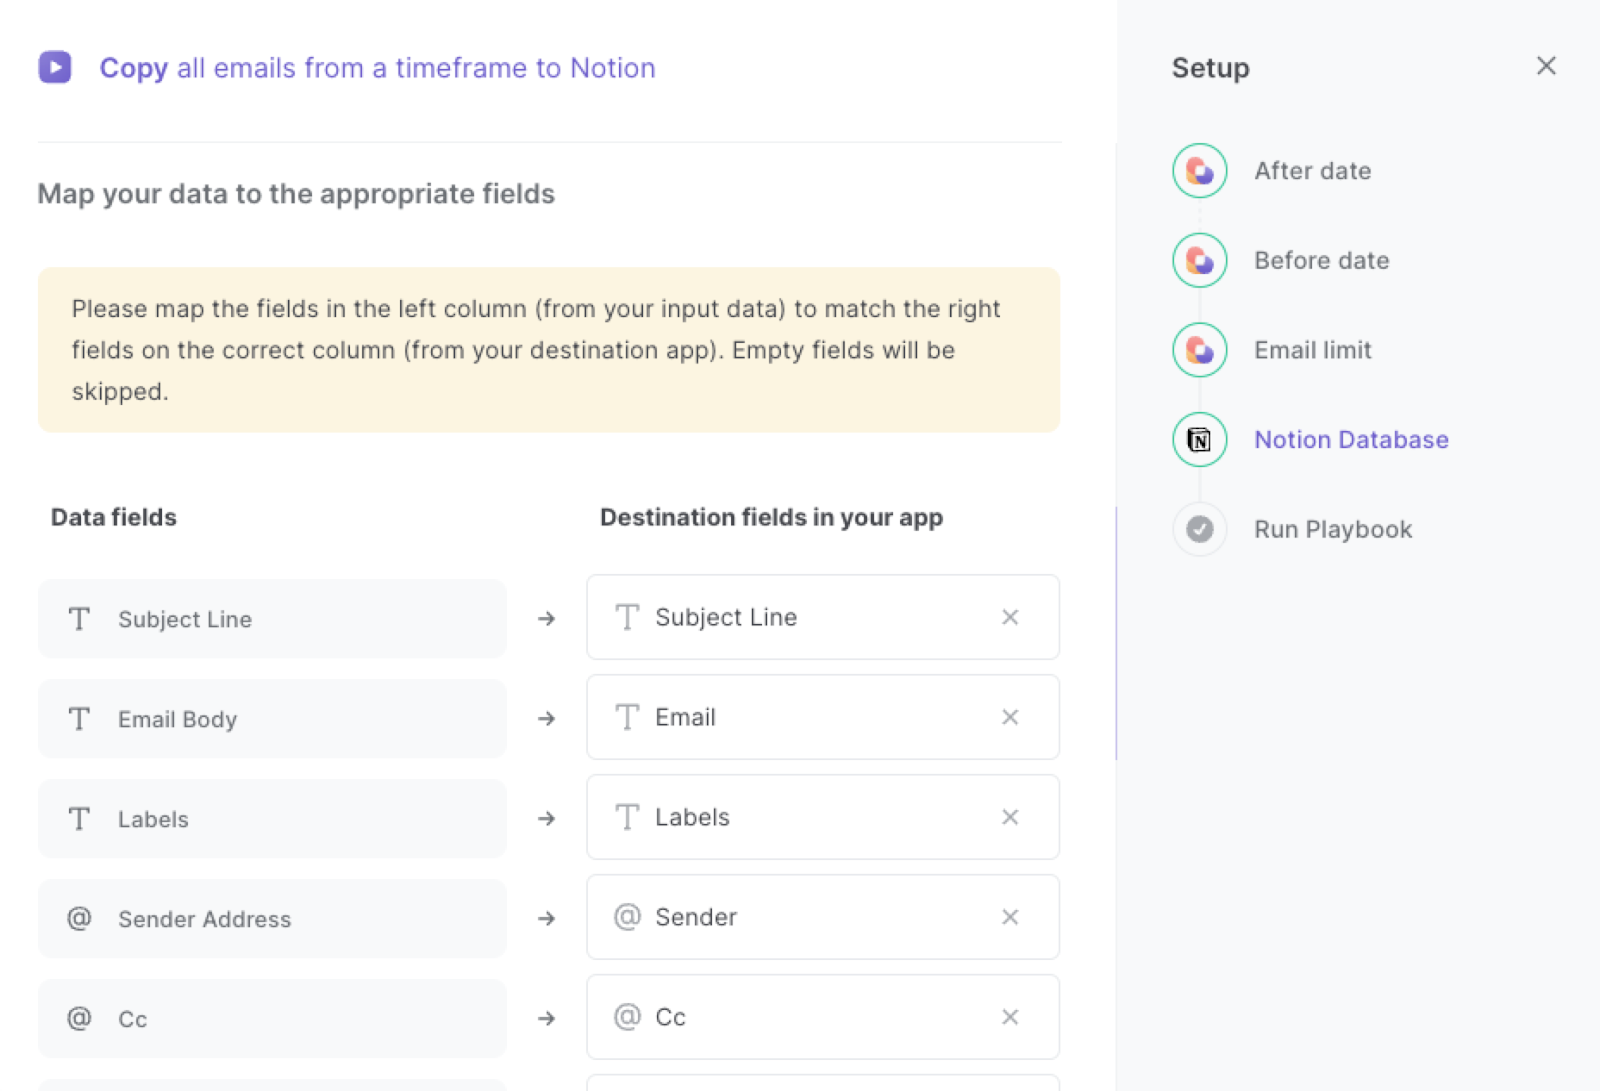Click the arrow next to Email Body
Image resolution: width=1600 pixels, height=1091 pixels.
click(546, 719)
